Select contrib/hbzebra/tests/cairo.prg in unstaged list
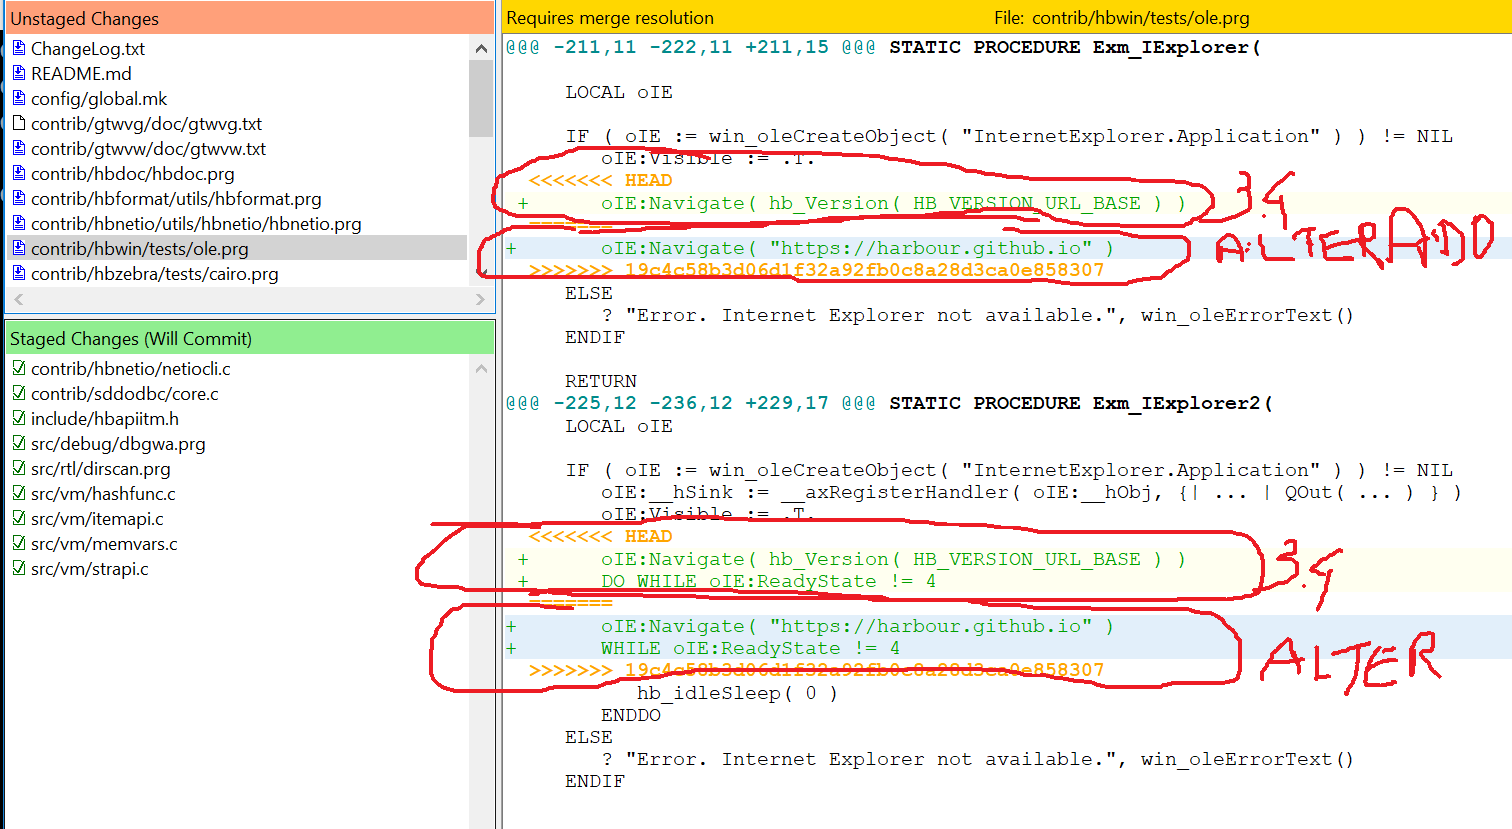 click(155, 273)
